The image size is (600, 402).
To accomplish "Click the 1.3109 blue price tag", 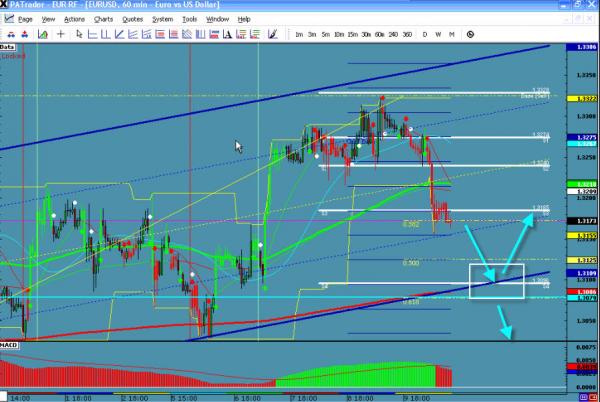I will tap(584, 273).
